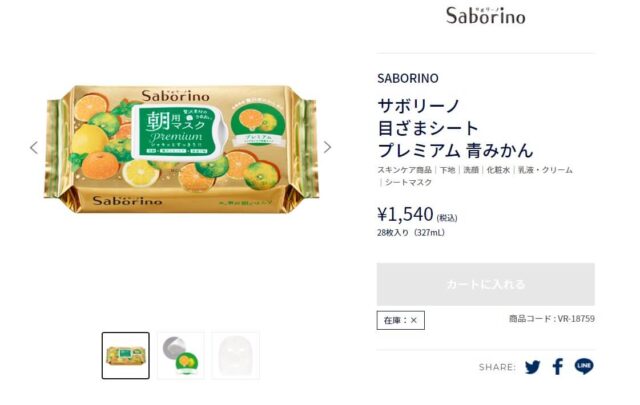
Task: Share product via LINE icon
Action: pos(584,366)
